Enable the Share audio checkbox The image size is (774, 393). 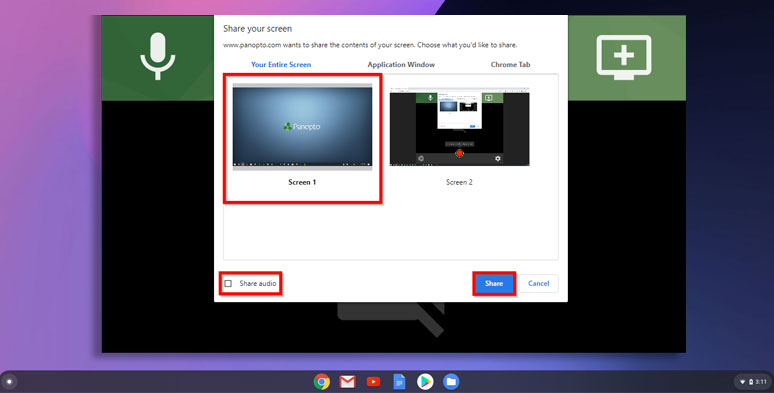click(228, 283)
